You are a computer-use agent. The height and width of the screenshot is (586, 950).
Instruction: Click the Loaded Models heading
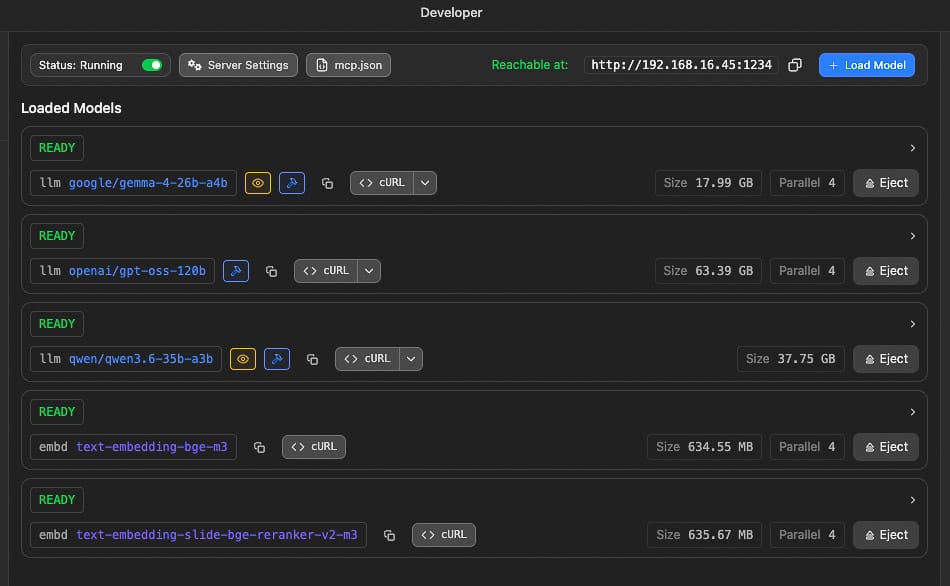point(71,108)
